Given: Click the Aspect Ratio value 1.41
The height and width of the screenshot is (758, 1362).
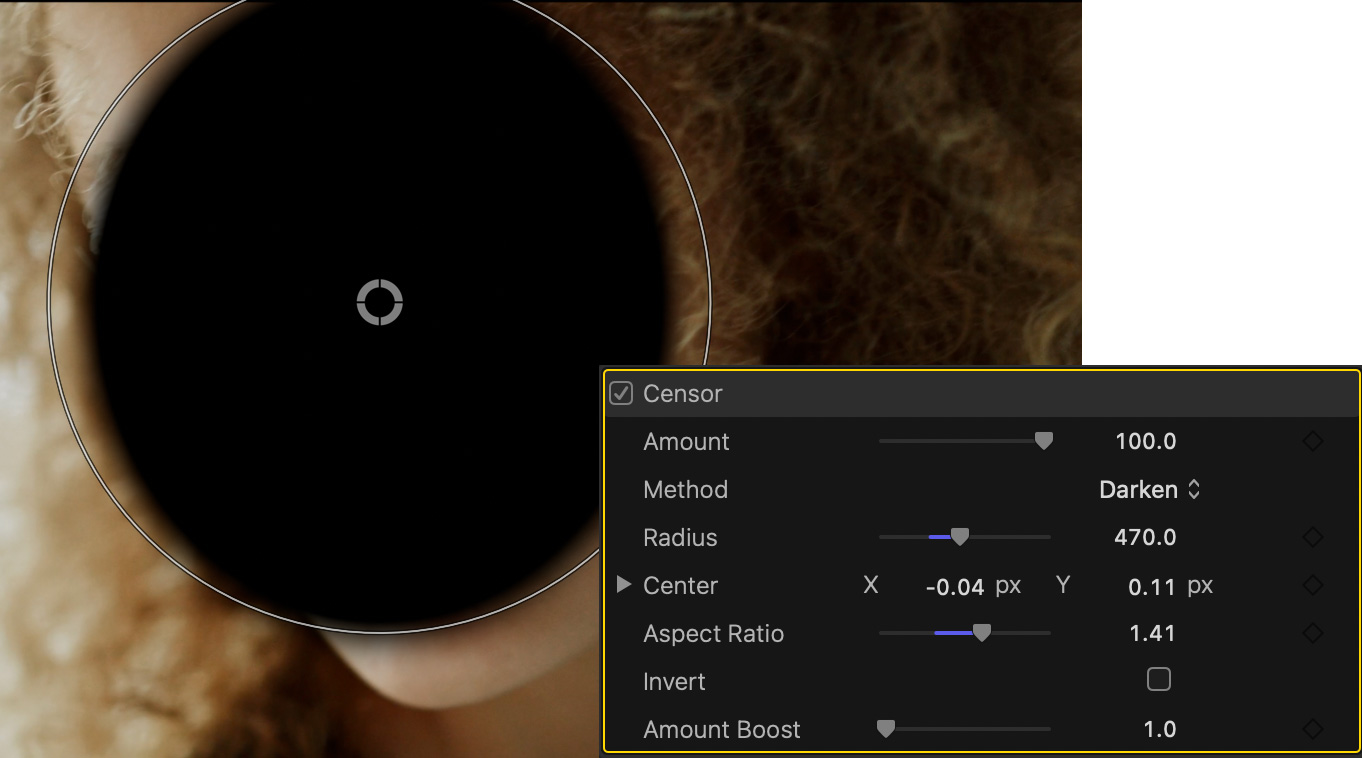Looking at the screenshot, I should pyautogui.click(x=1152, y=633).
